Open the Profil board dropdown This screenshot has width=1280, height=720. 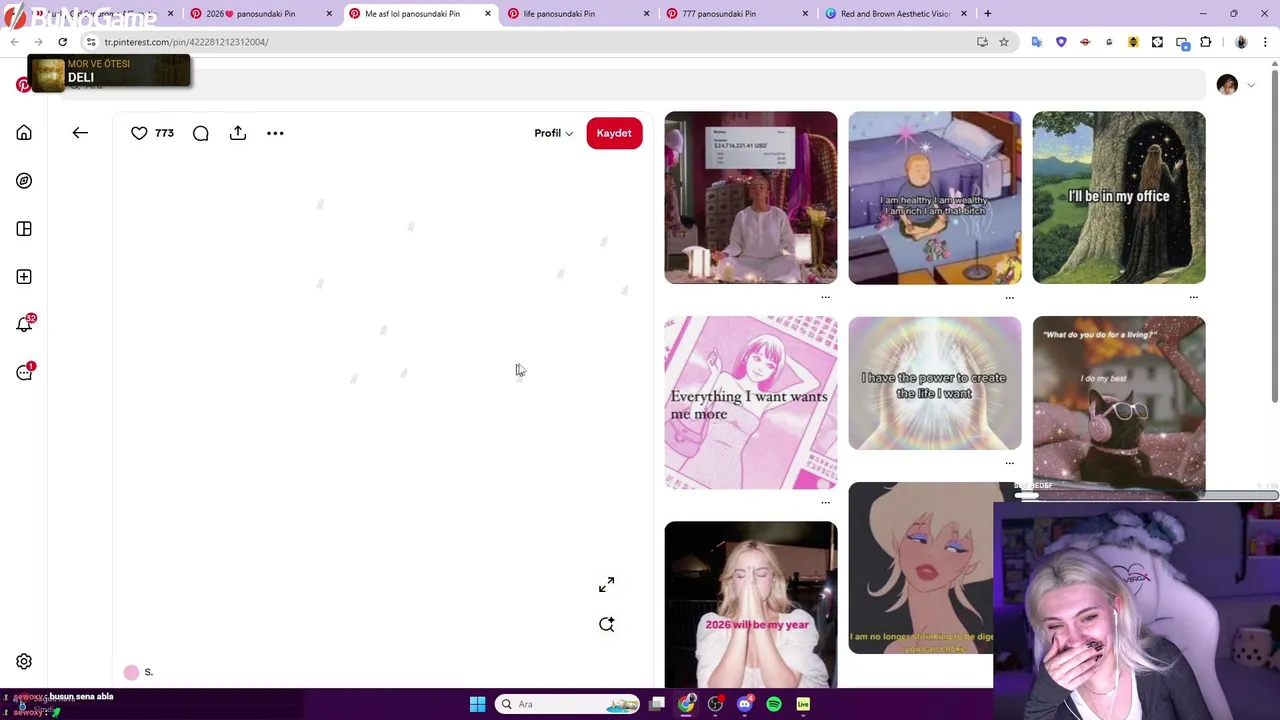pyautogui.click(x=553, y=133)
